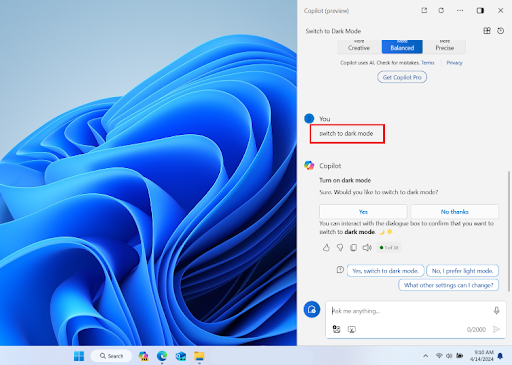
Task: Confirm dark mode with the Yes button
Action: click(x=363, y=212)
